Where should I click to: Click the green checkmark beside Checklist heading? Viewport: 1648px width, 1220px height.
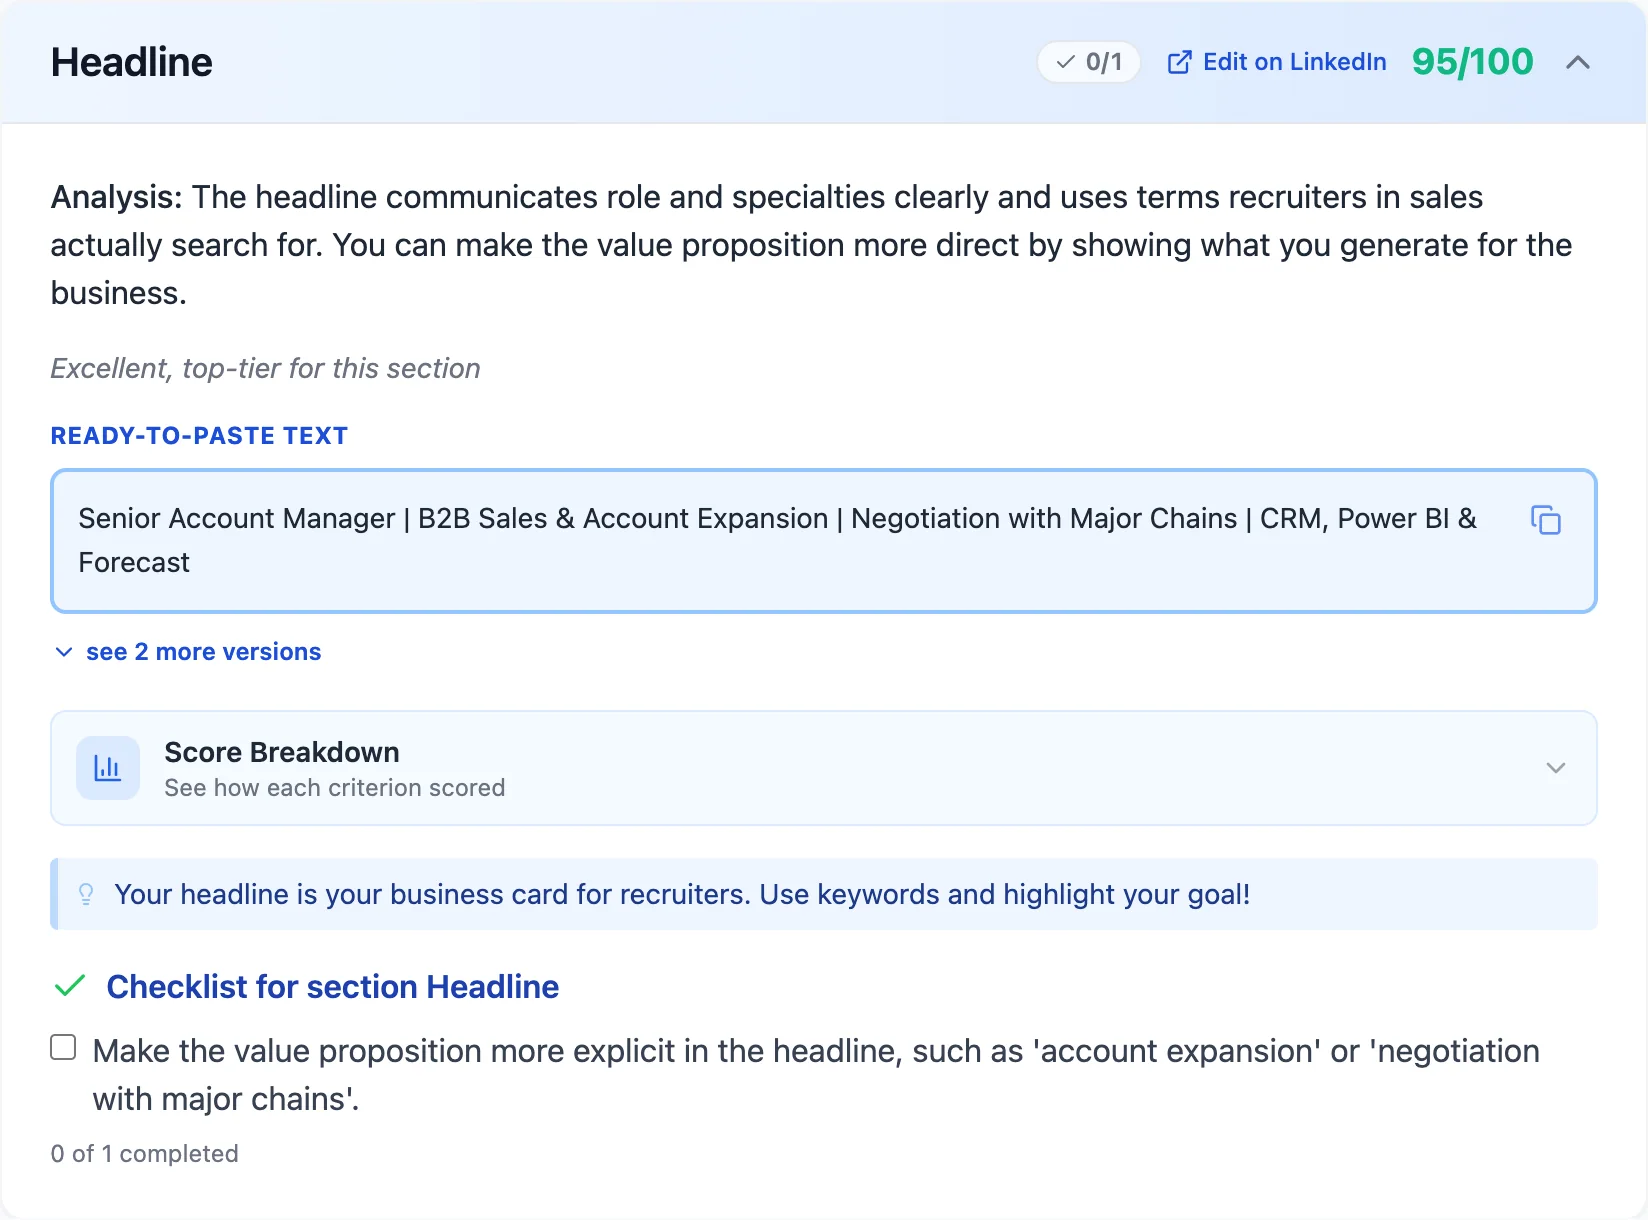[x=70, y=986]
